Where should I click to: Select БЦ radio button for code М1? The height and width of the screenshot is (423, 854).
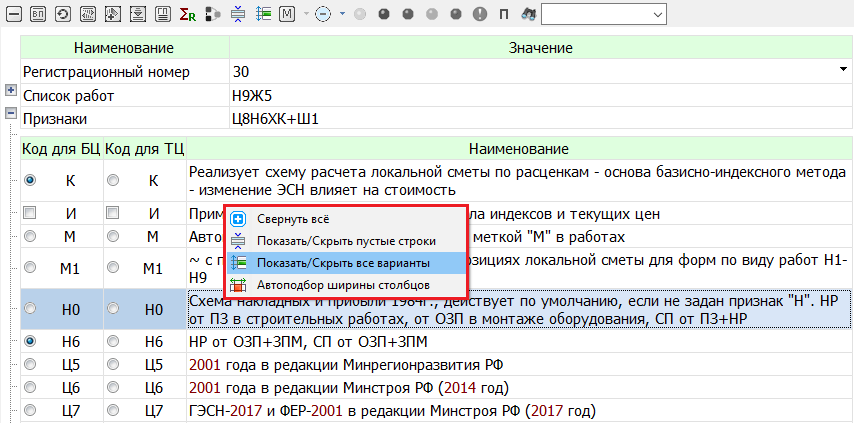click(x=30, y=267)
